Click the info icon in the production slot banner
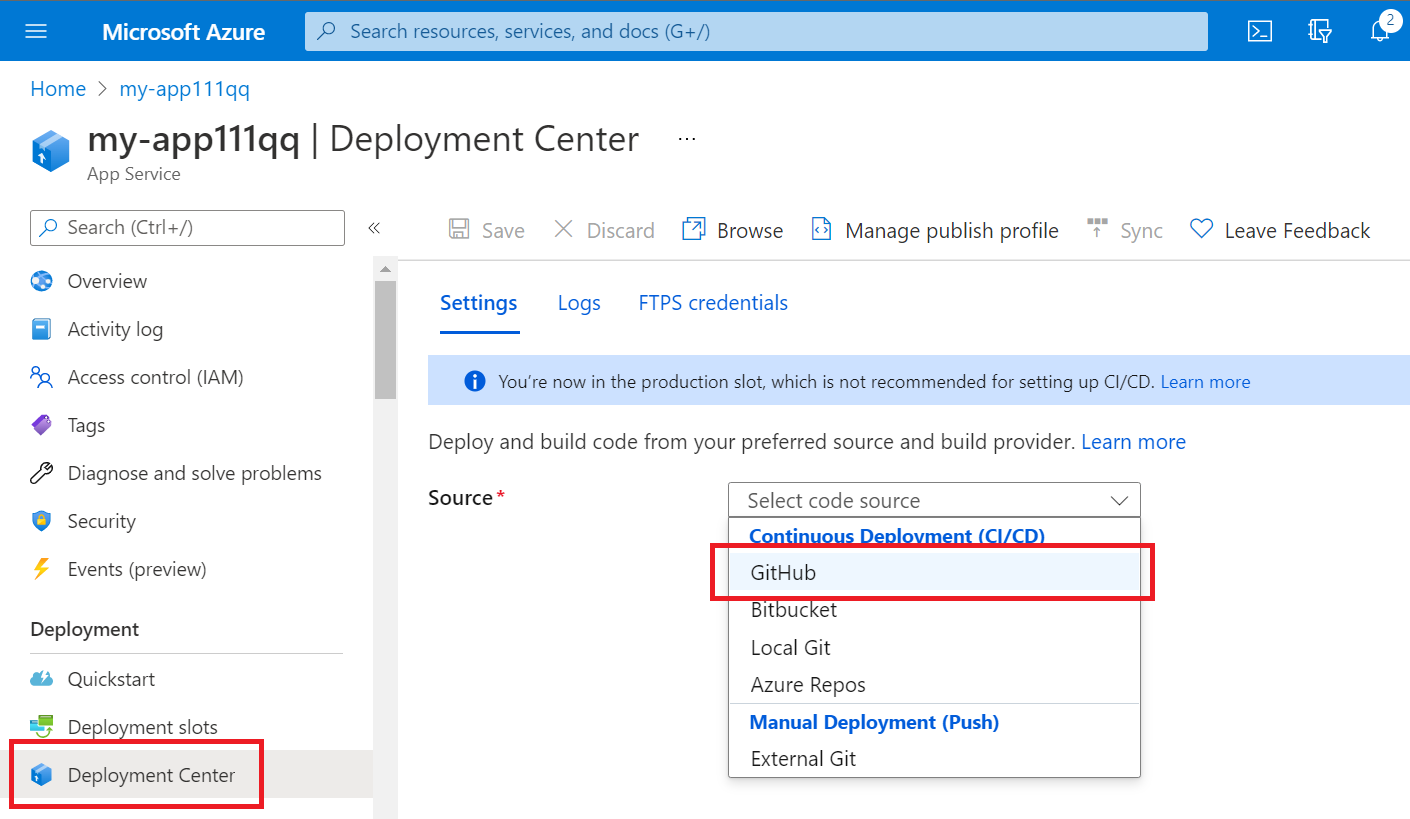 point(475,382)
